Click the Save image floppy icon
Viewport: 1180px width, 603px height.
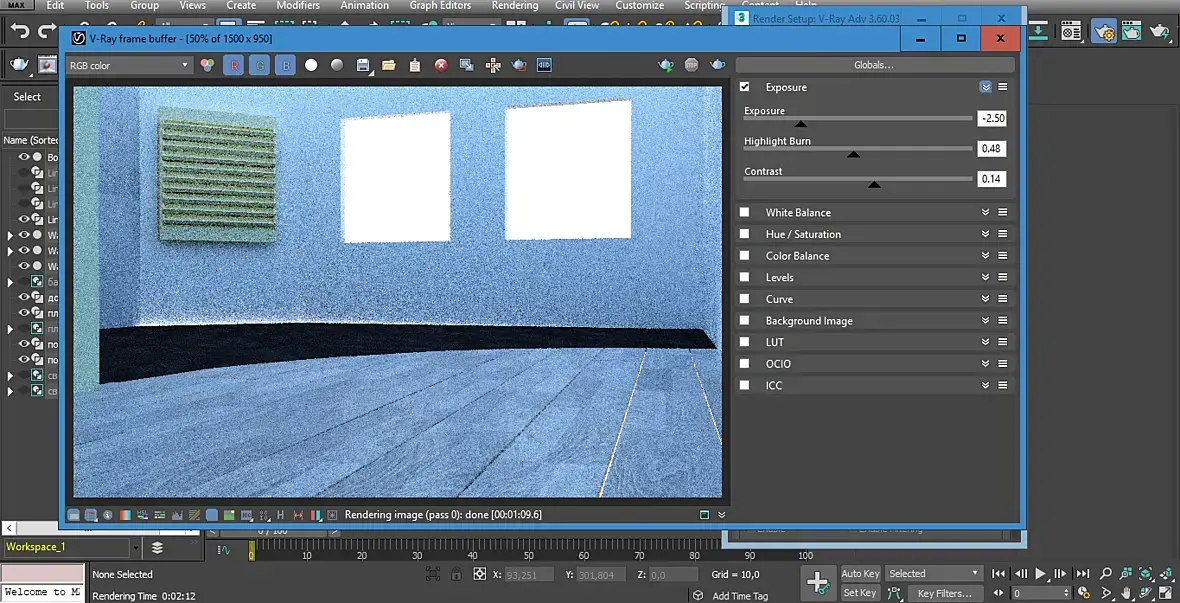tap(363, 65)
